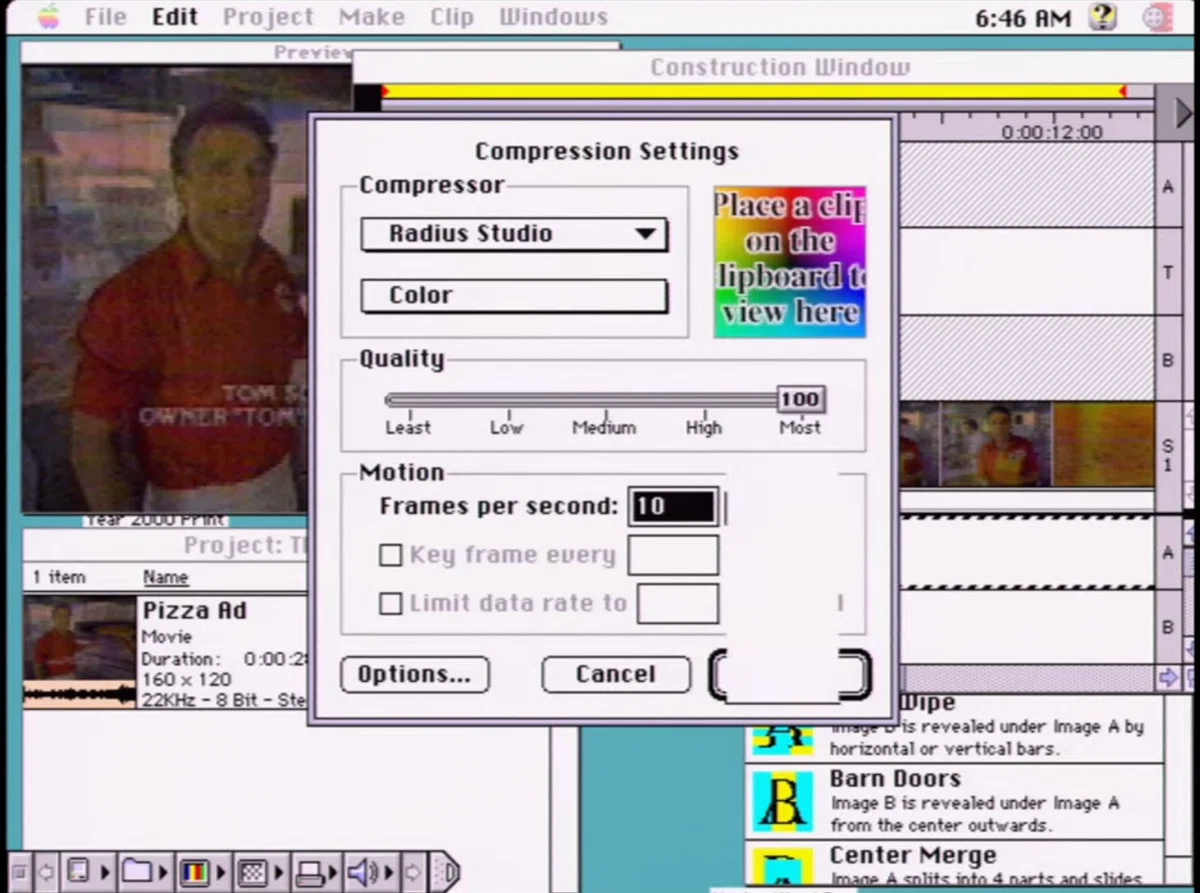Open the Color depth popup menu
Screen dimensions: 1200x893
click(x=514, y=296)
